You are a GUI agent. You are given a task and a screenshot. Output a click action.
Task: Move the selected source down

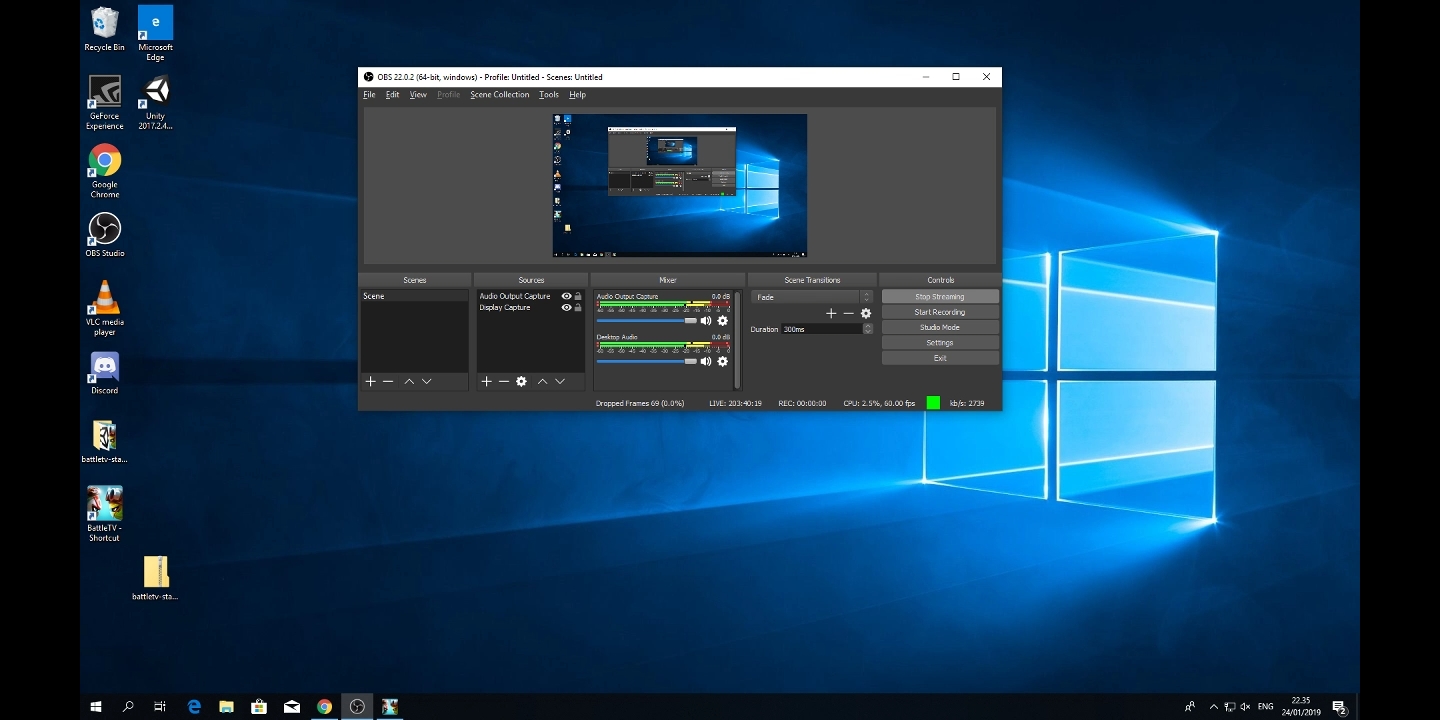pos(560,382)
